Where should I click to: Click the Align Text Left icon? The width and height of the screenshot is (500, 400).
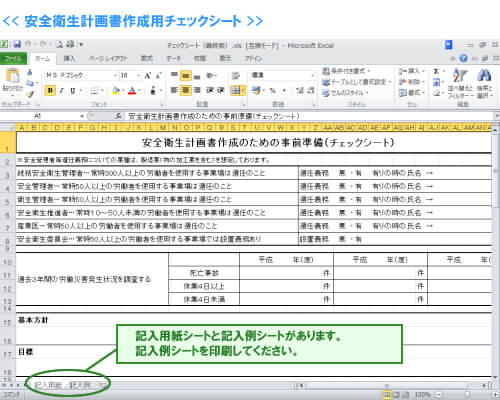(x=174, y=90)
